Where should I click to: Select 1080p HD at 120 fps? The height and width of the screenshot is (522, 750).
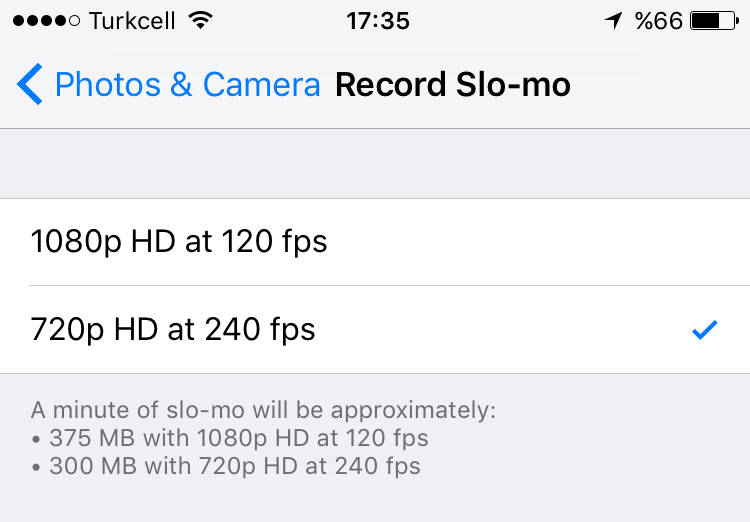pyautogui.click(x=375, y=242)
